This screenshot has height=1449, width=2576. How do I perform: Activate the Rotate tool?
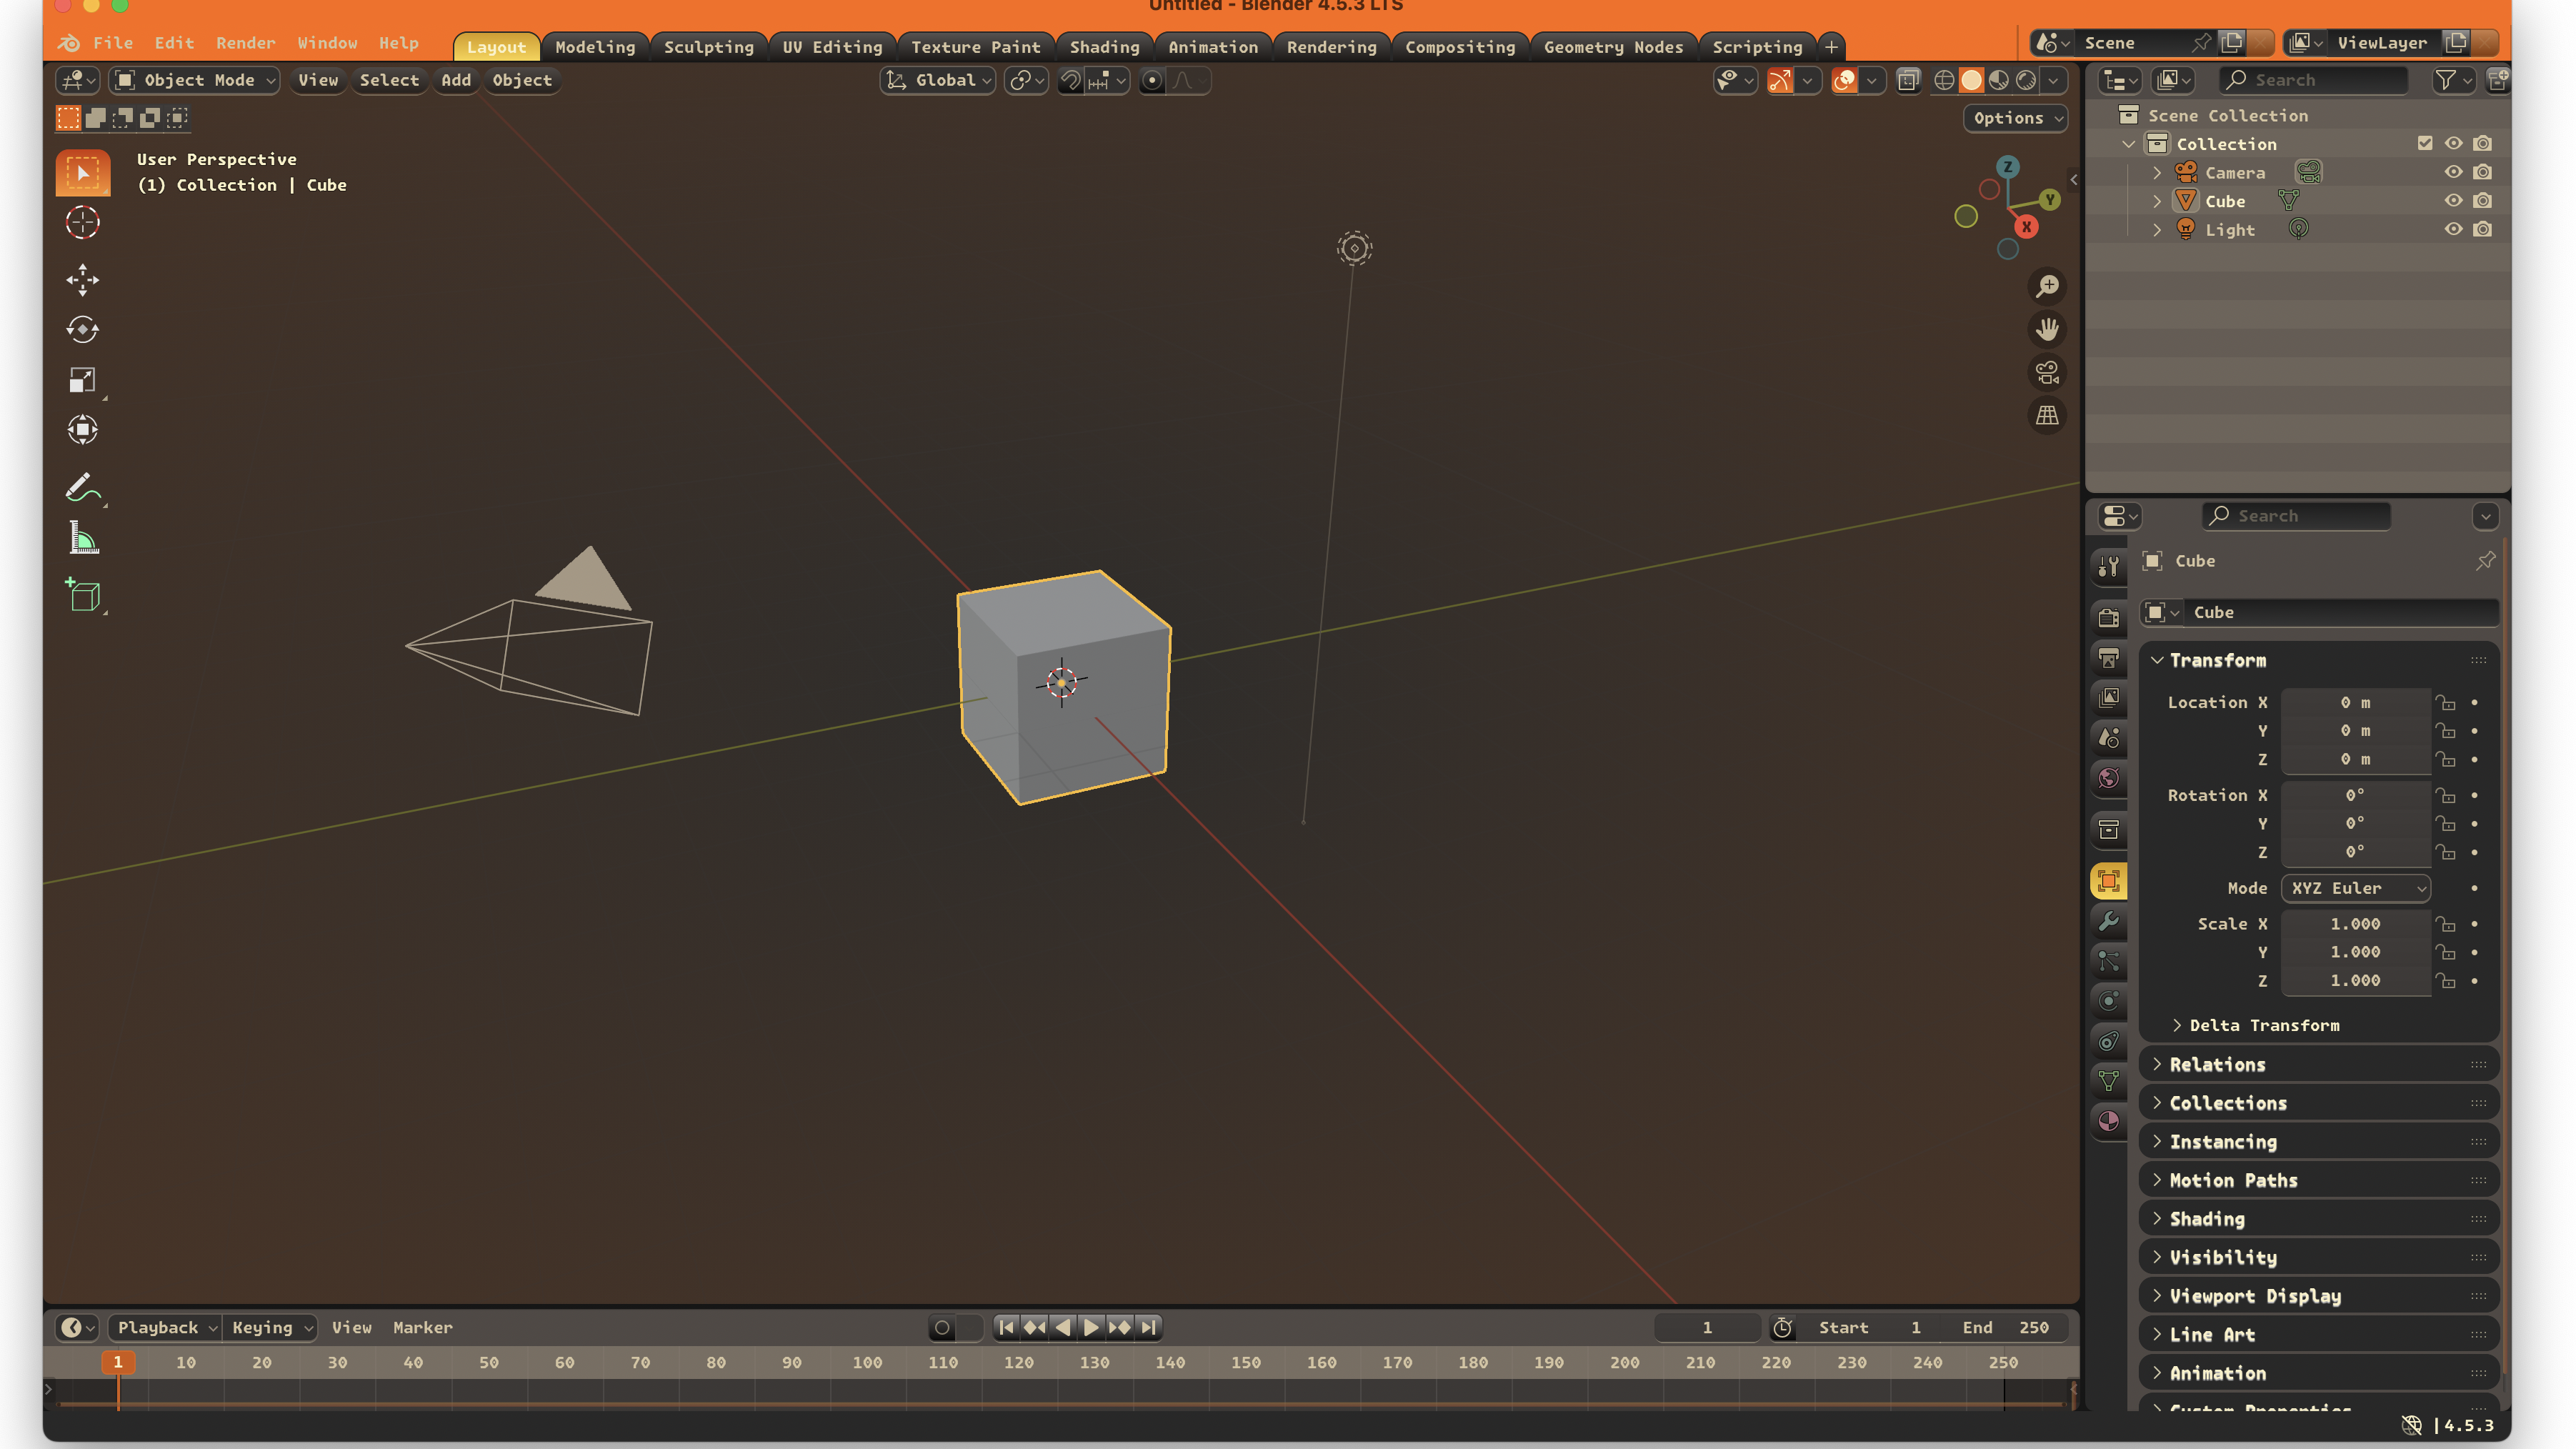(x=82, y=330)
